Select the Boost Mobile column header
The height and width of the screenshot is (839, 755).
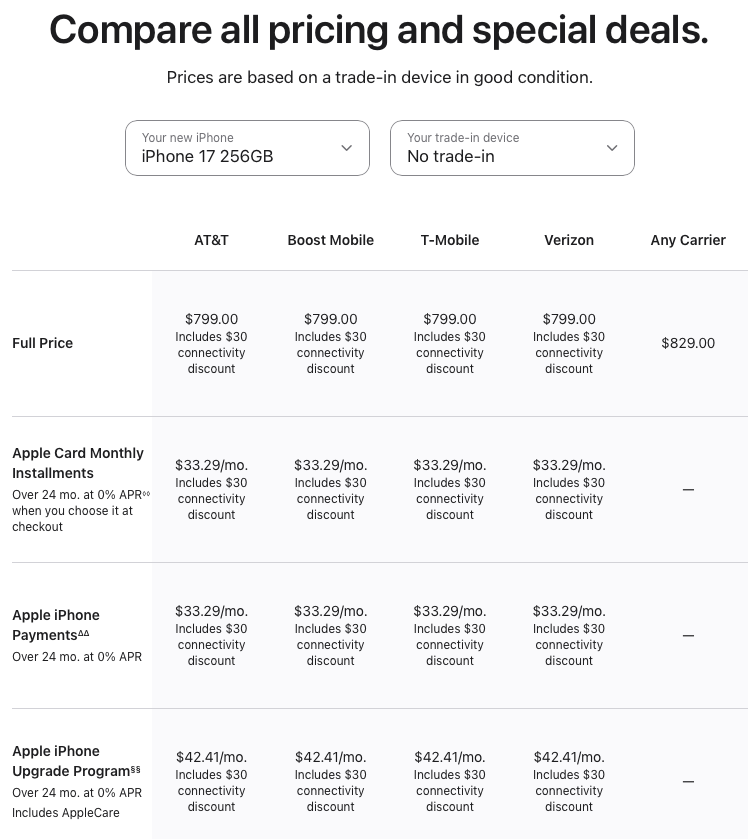click(x=330, y=240)
